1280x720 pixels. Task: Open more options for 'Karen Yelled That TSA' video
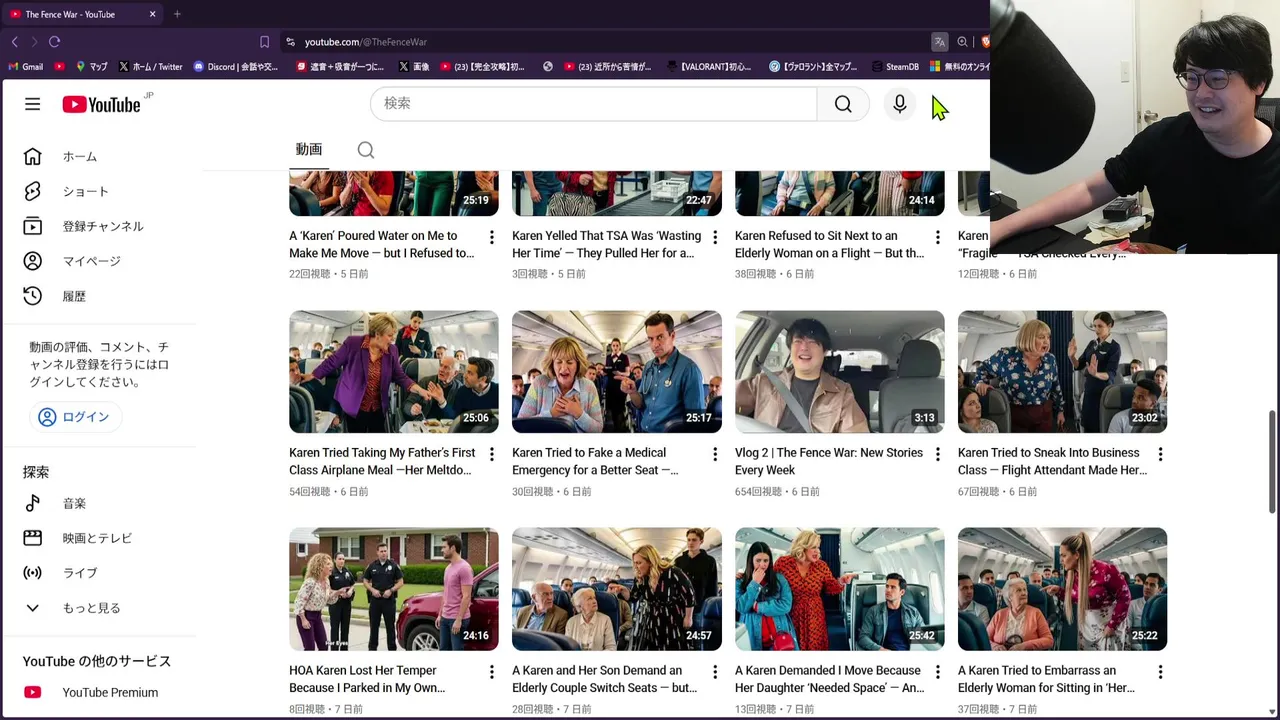pos(714,237)
